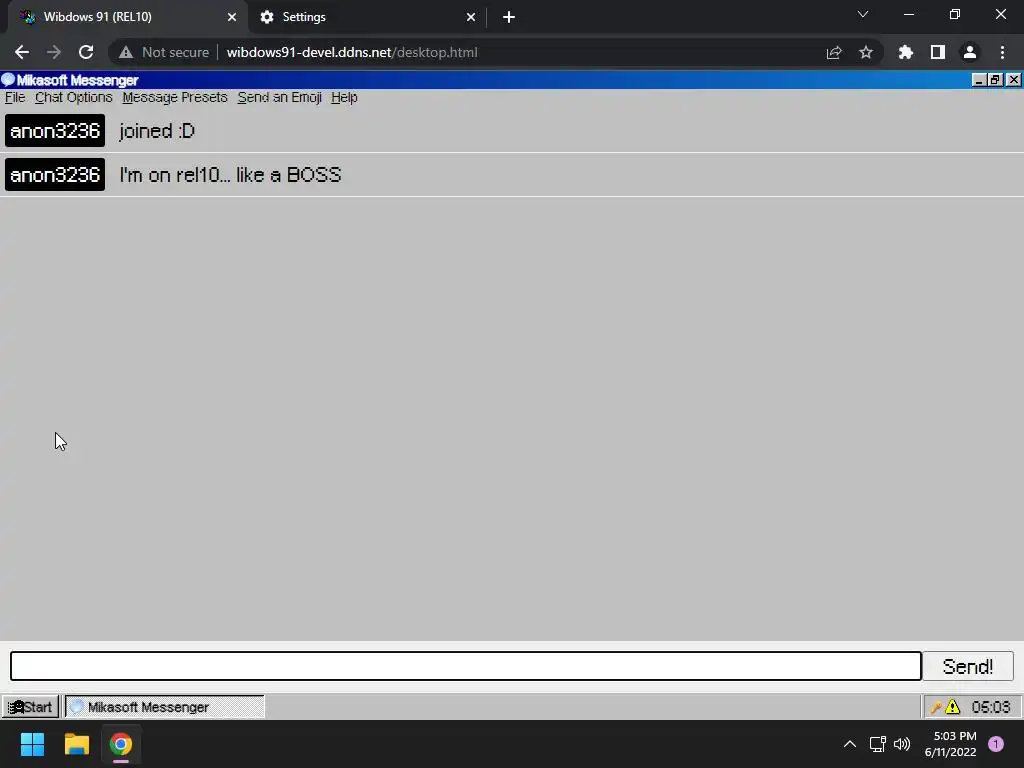The image size is (1024, 768).
Task: Bookmark this page with the star
Action: click(866, 52)
